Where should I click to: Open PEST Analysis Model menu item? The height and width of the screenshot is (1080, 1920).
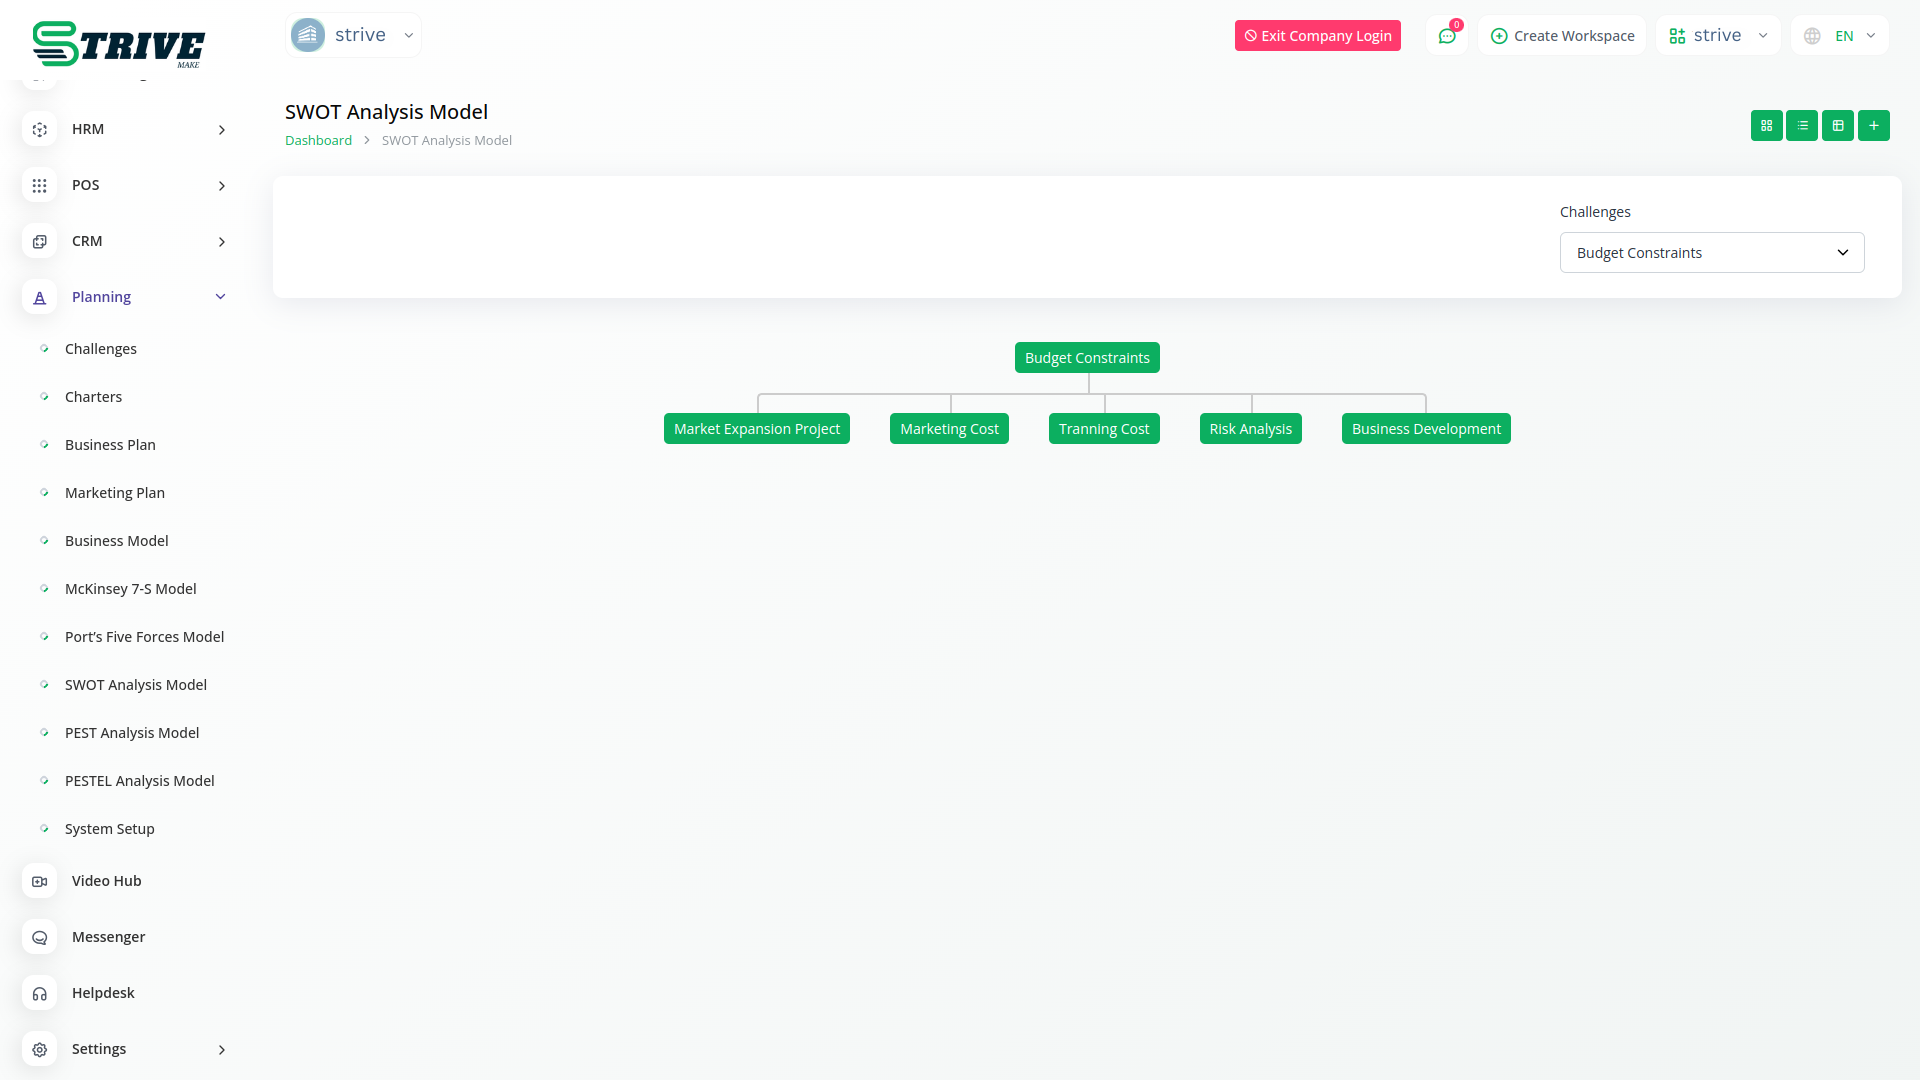coord(132,733)
